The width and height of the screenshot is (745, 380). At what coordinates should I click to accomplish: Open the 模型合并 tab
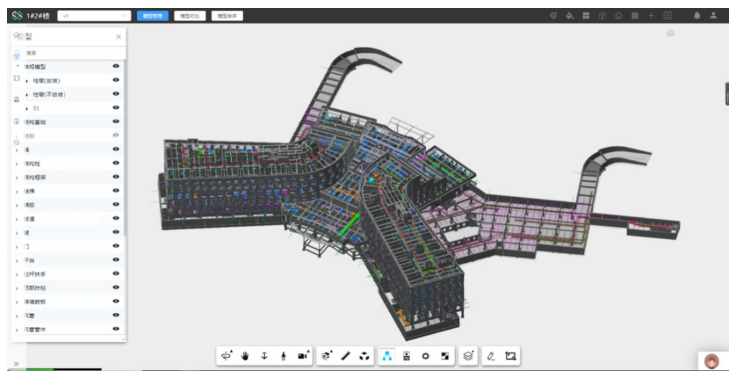point(227,16)
